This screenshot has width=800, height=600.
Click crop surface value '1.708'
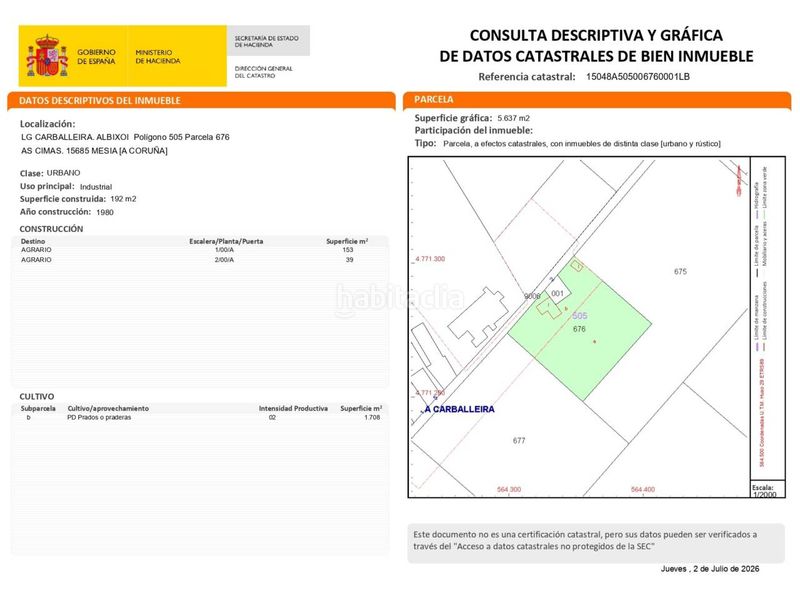click(372, 417)
